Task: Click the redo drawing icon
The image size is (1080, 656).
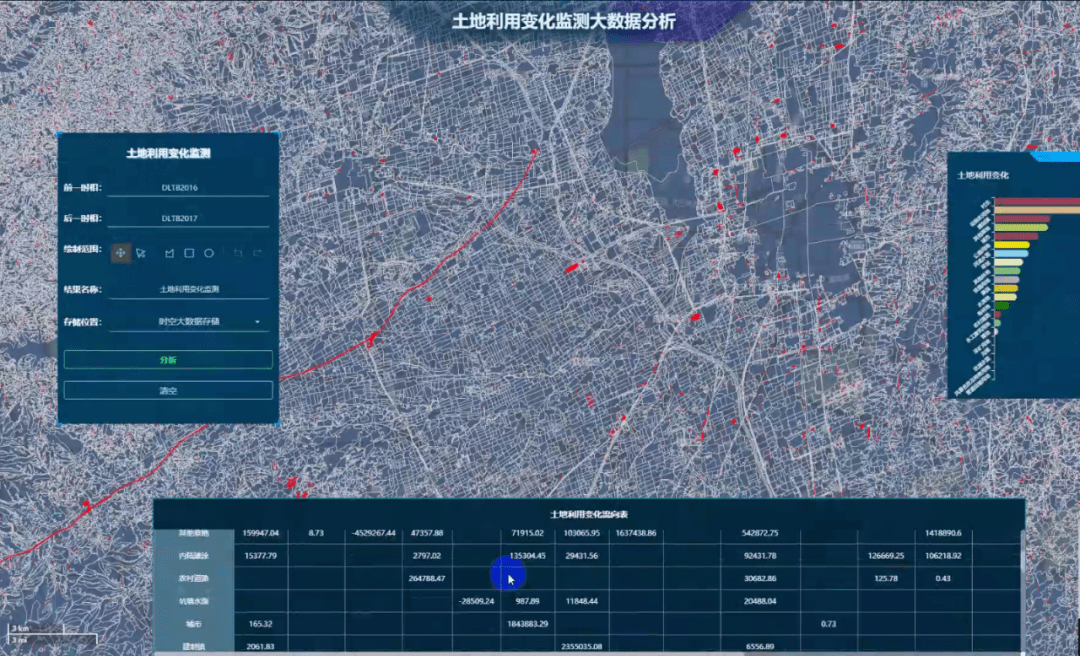Action: coord(257,254)
